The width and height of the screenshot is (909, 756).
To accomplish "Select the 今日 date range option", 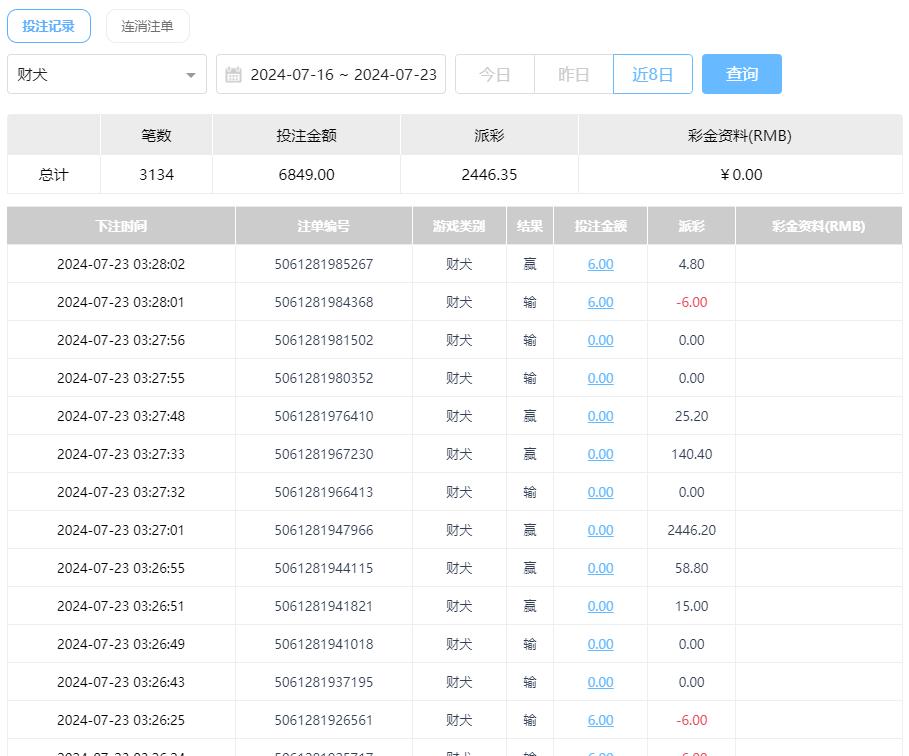I will pos(494,75).
